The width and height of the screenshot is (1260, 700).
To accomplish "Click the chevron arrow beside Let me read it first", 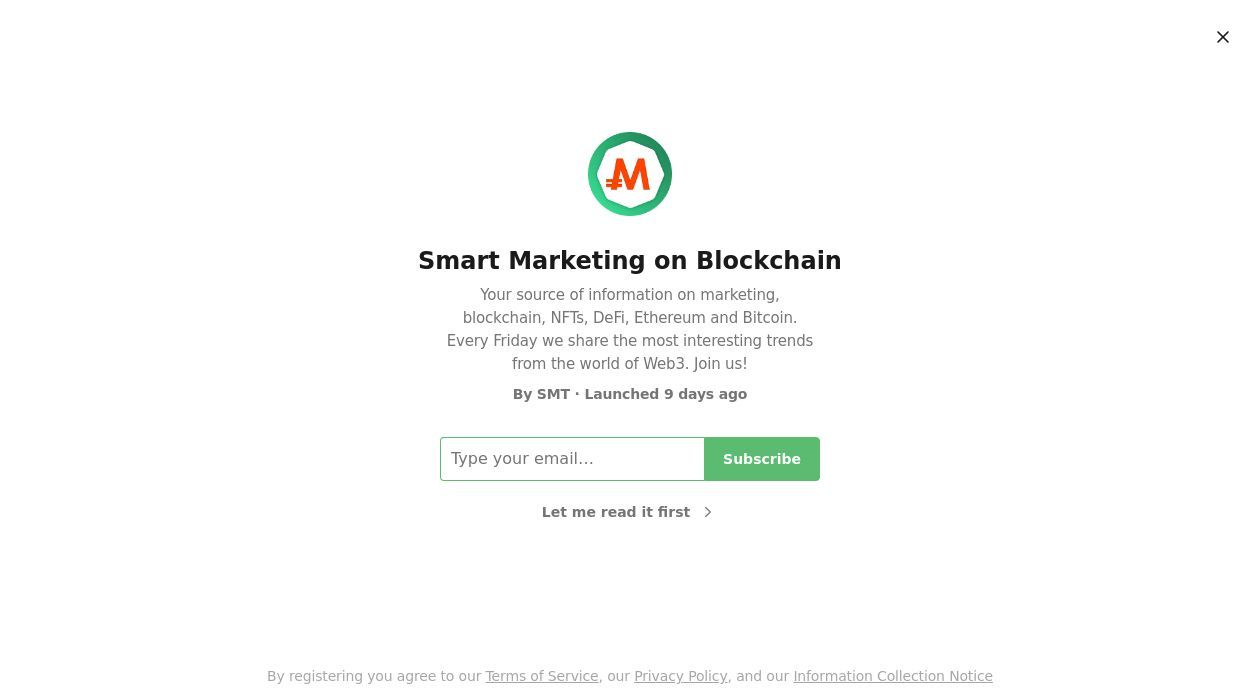I will pyautogui.click(x=708, y=512).
